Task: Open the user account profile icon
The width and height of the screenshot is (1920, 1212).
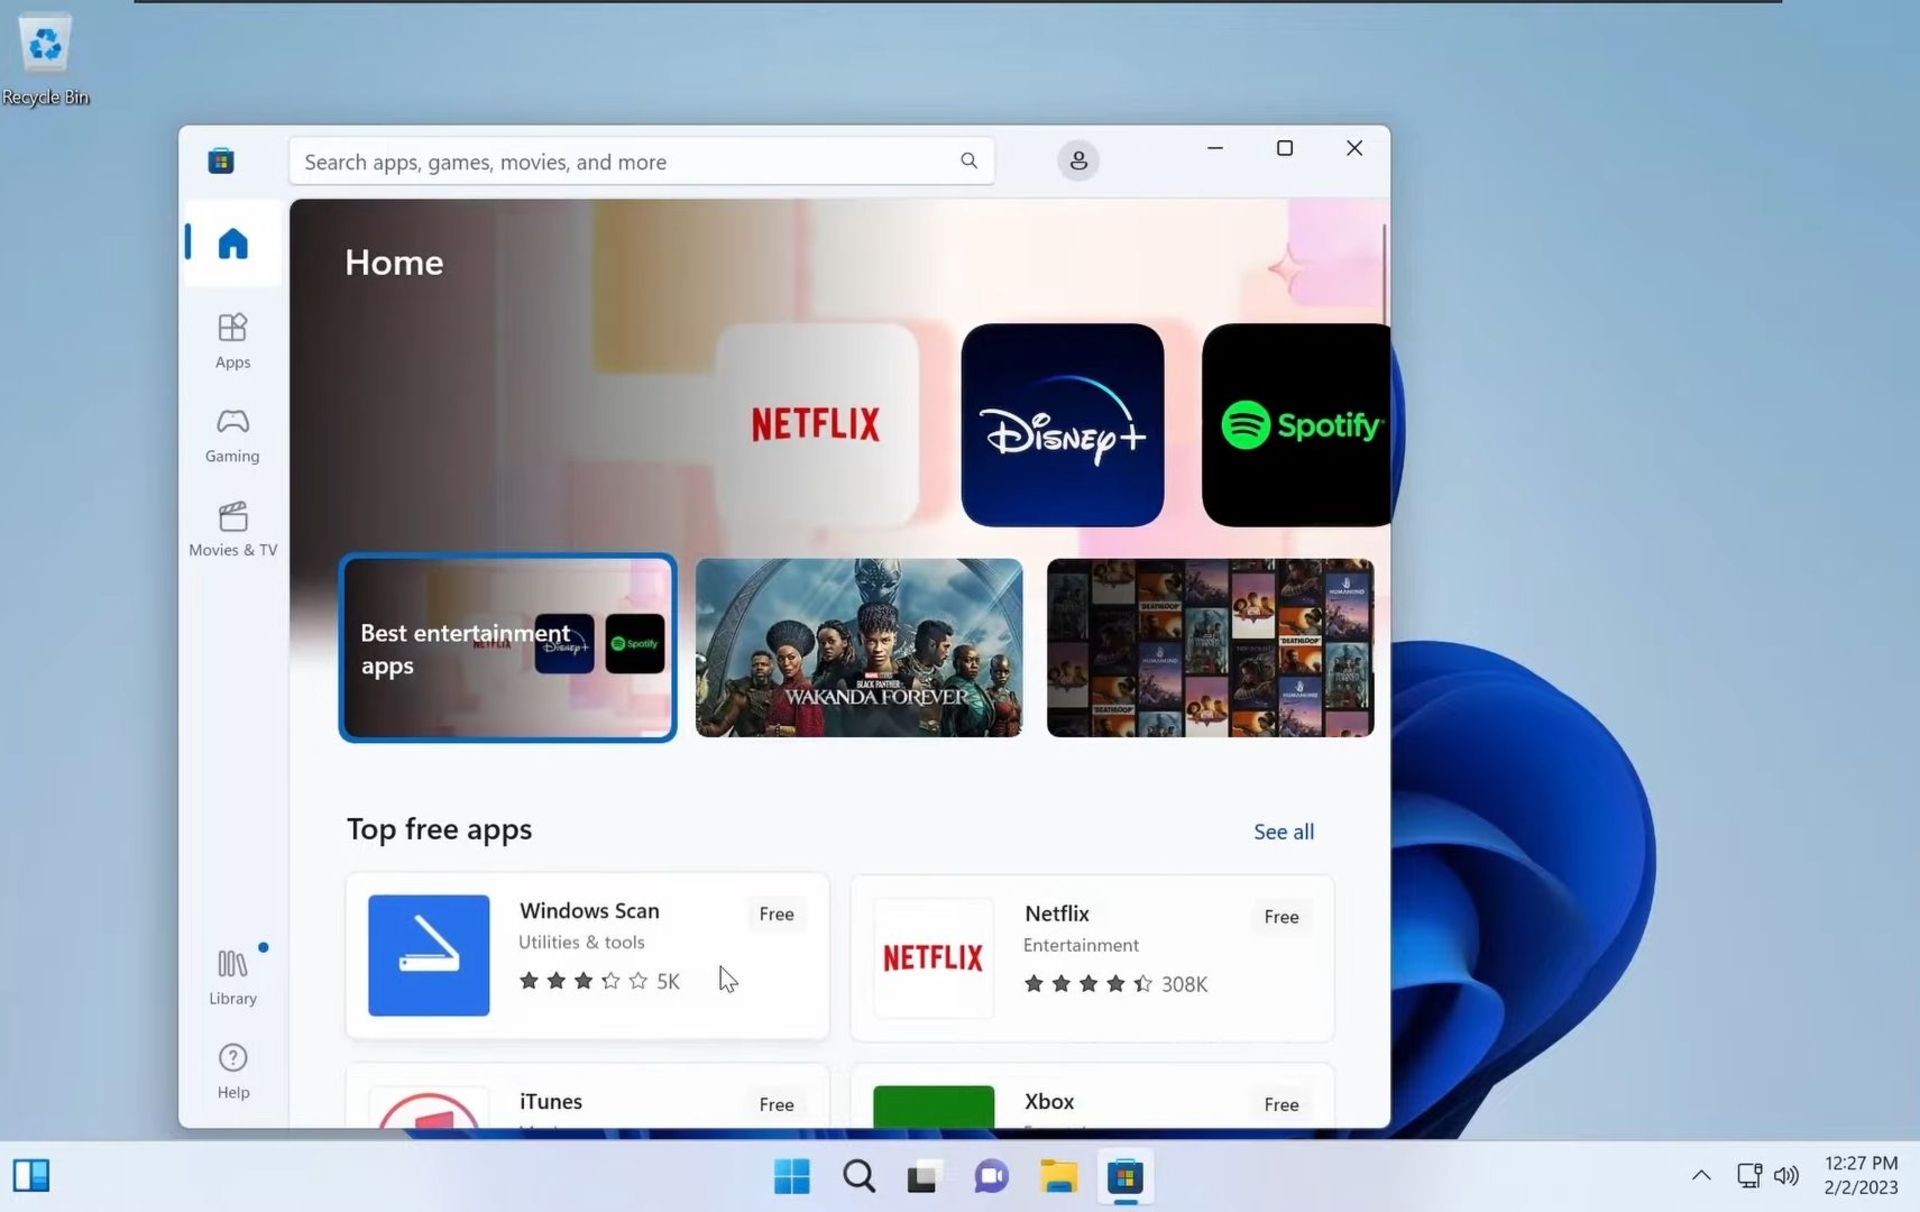Action: 1078,161
